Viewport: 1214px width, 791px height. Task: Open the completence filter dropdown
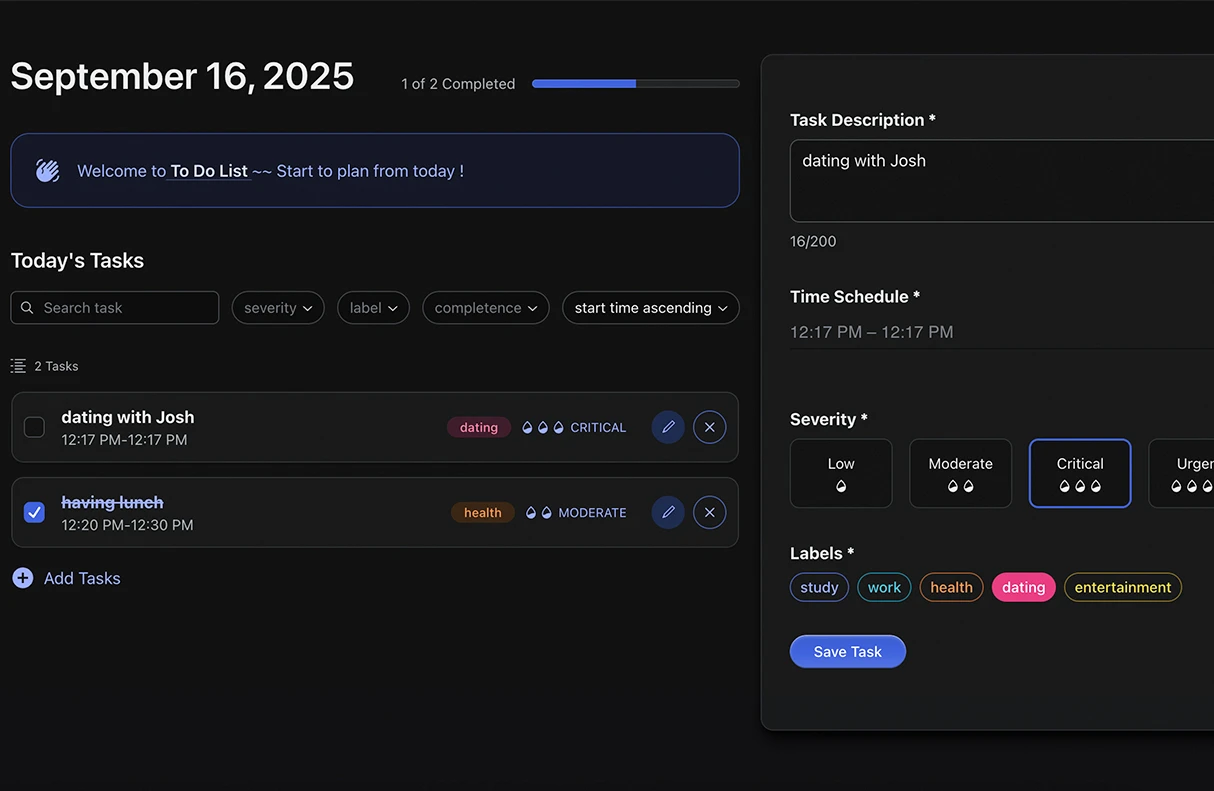pyautogui.click(x=486, y=308)
